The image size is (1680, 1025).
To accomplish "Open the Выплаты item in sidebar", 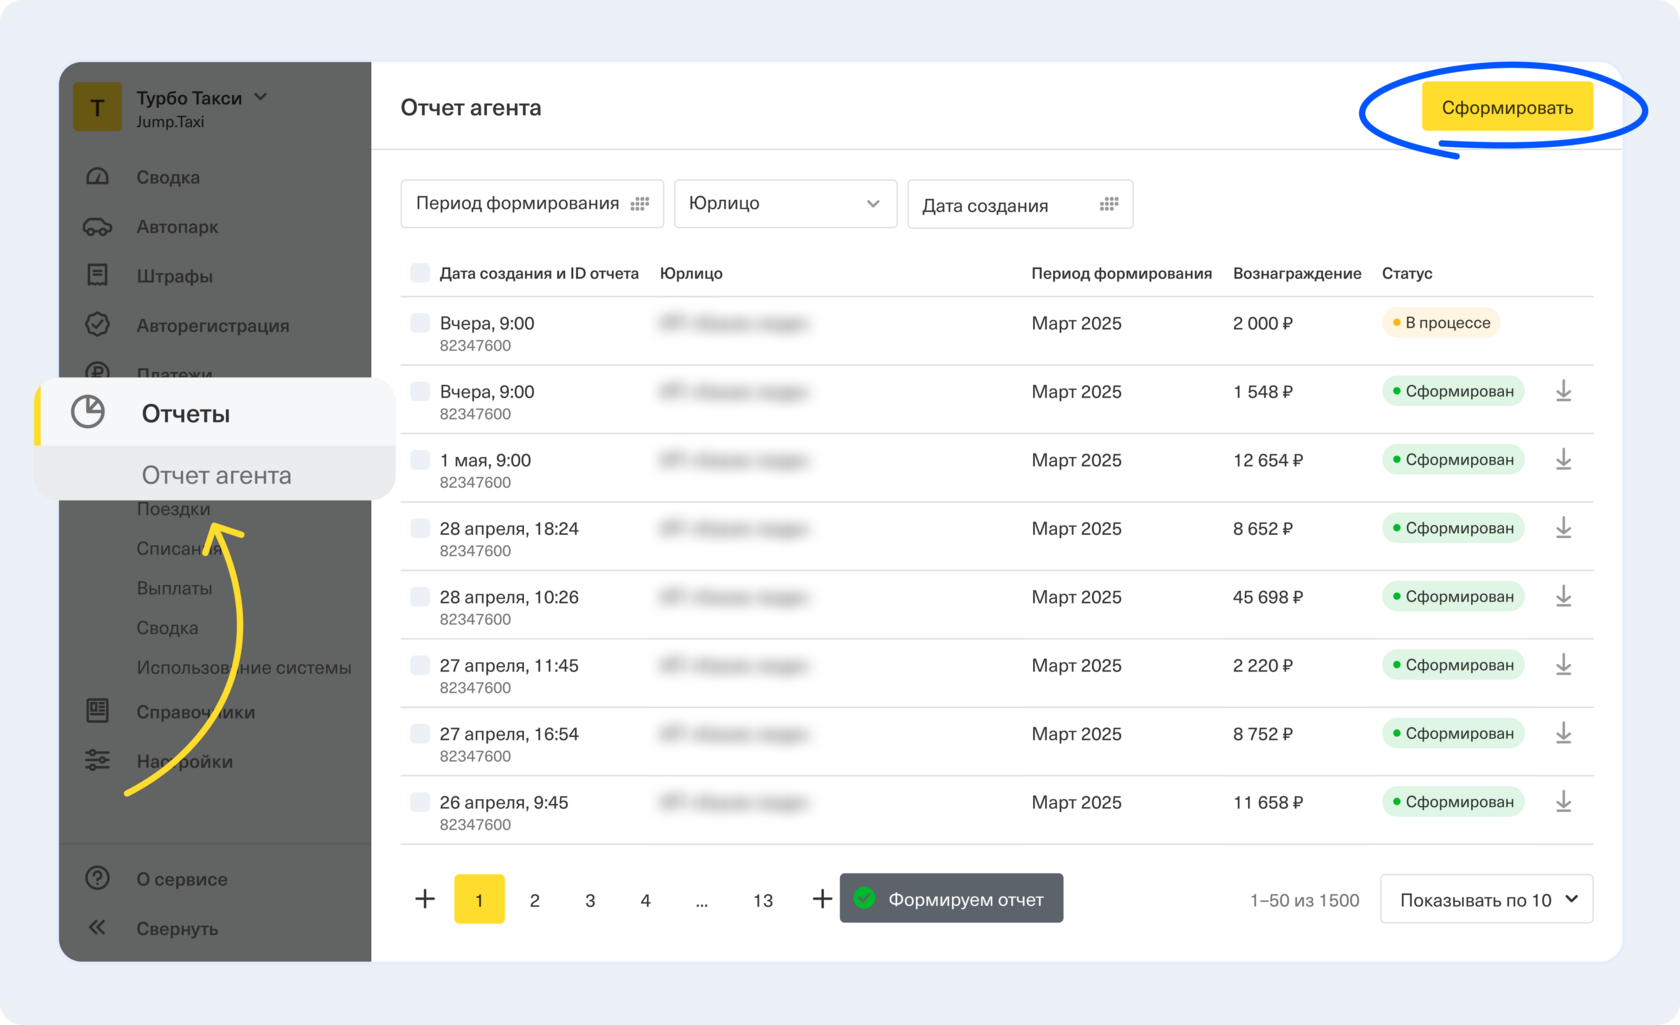I will pyautogui.click(x=174, y=588).
